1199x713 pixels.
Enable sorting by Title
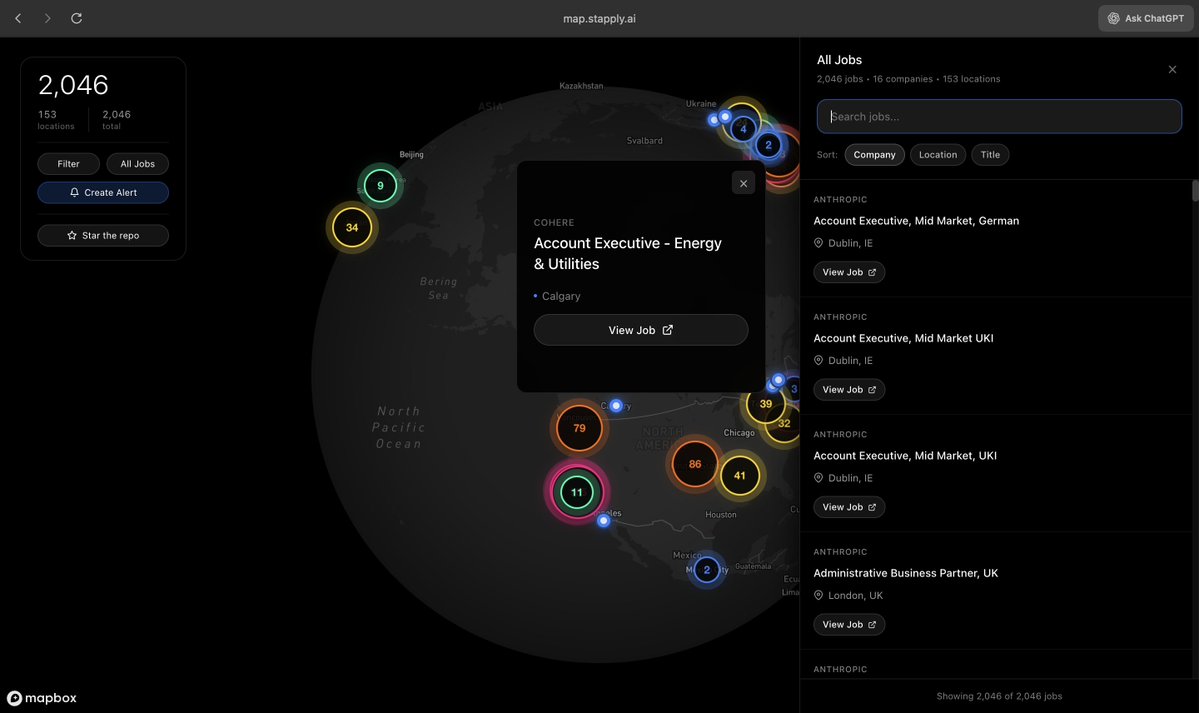coord(989,154)
